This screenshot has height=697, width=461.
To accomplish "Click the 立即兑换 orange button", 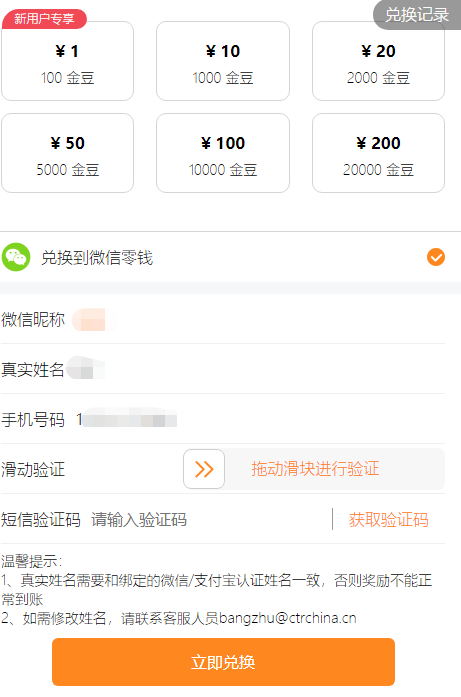I will click(223, 662).
